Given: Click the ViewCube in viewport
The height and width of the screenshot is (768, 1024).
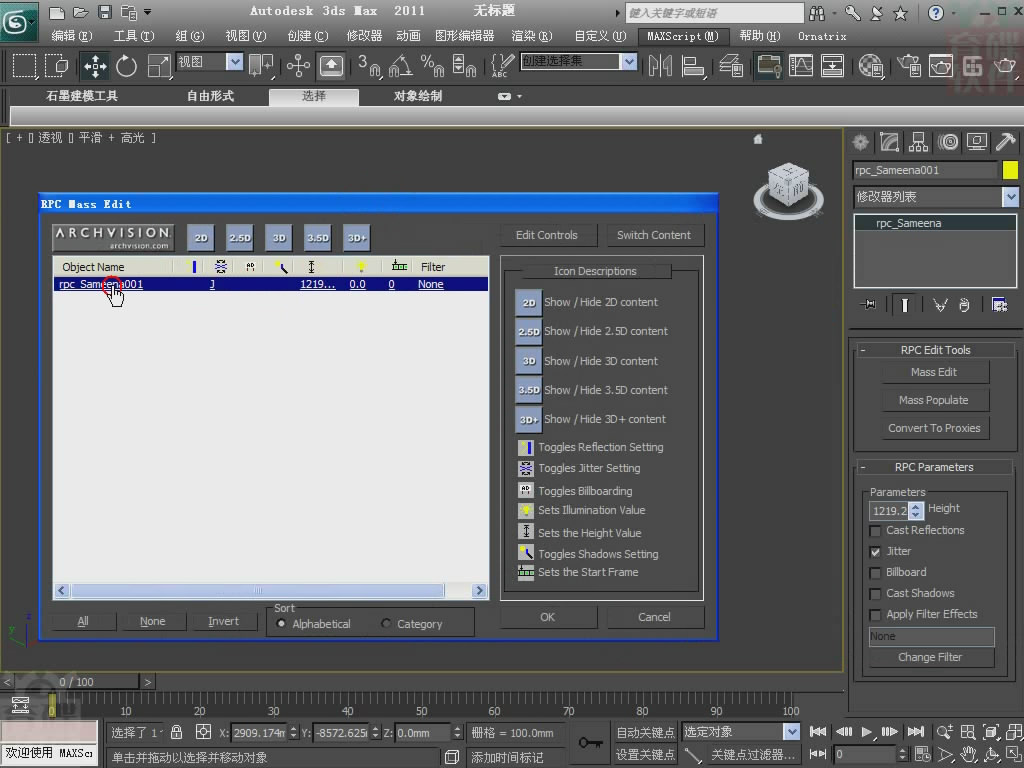Looking at the screenshot, I should tap(788, 189).
